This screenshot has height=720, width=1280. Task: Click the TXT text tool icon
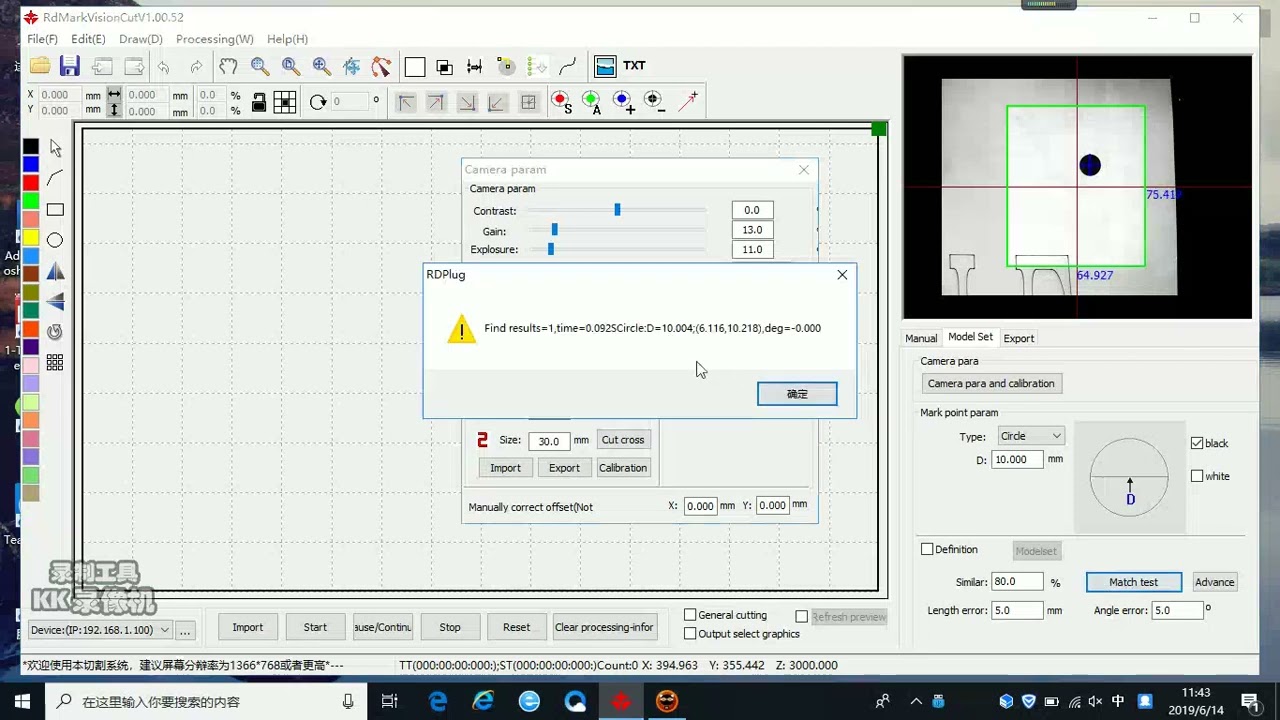[634, 66]
